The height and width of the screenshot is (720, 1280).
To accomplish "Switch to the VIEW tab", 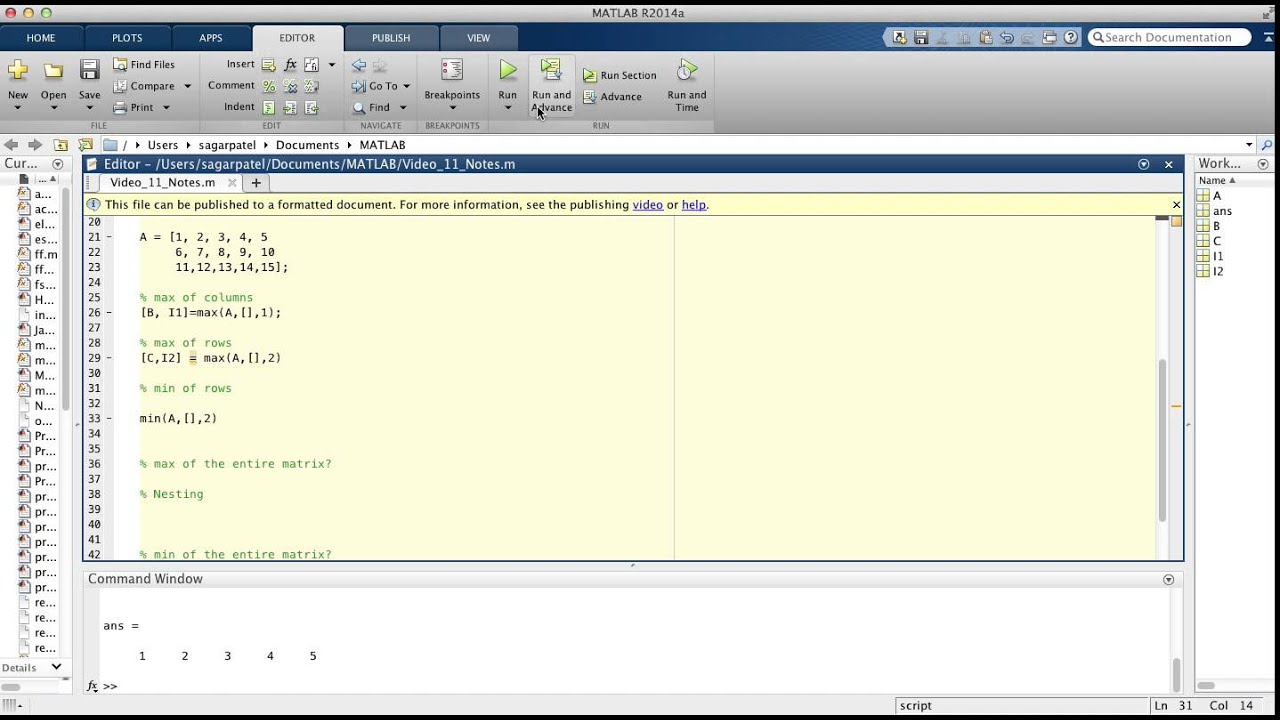I will click(479, 38).
